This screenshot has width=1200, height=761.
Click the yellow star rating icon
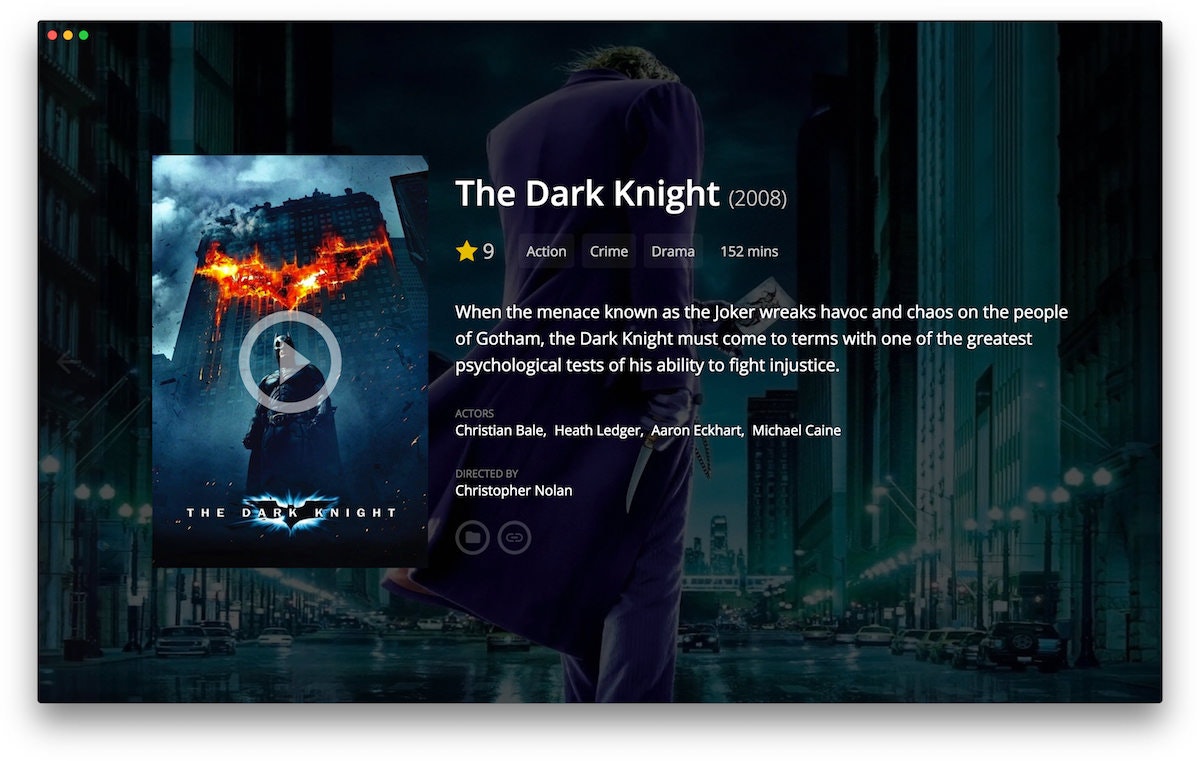click(x=466, y=251)
